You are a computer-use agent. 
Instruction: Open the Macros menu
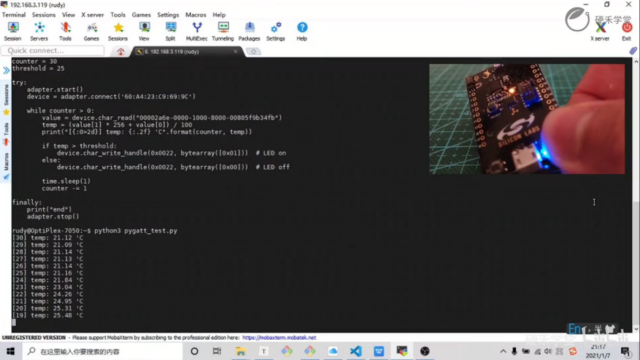pyautogui.click(x=196, y=15)
